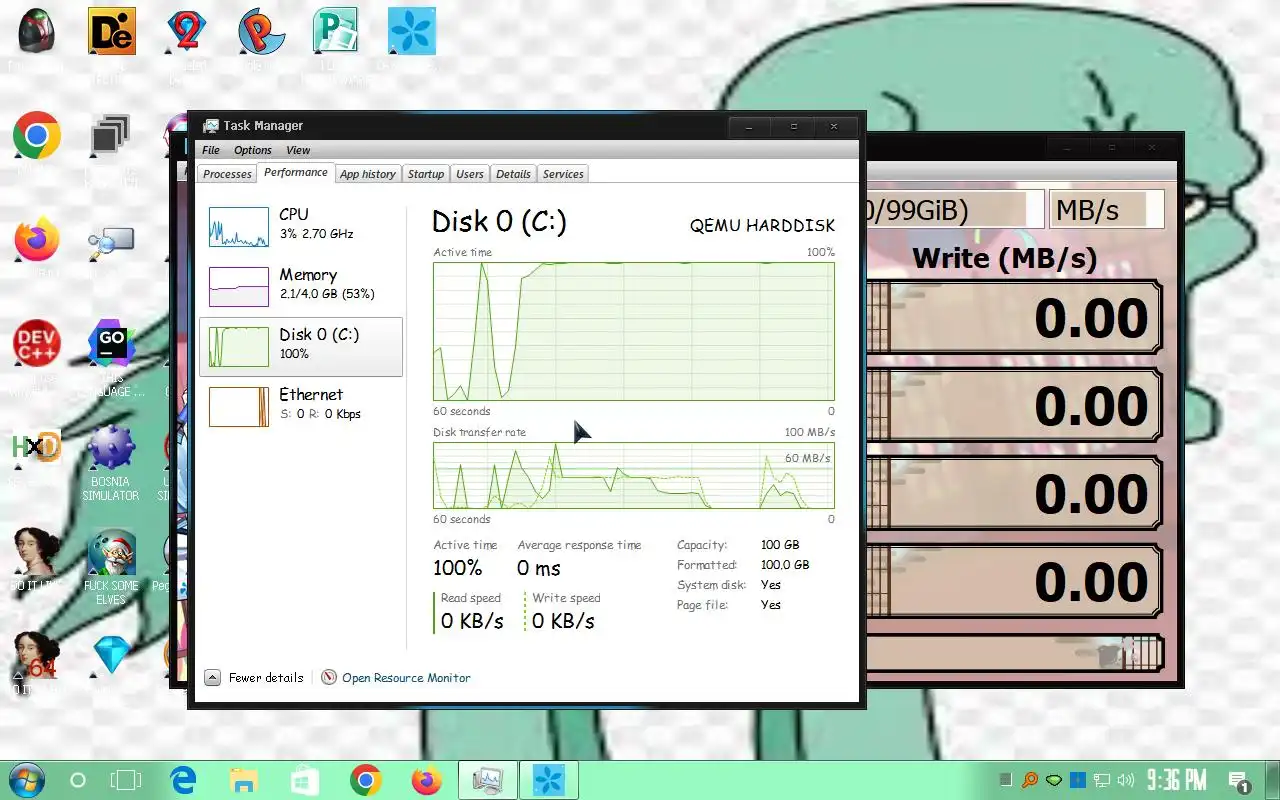Launch Microsoft Edge from the taskbar
Image resolution: width=1280 pixels, height=800 pixels.
(x=182, y=780)
